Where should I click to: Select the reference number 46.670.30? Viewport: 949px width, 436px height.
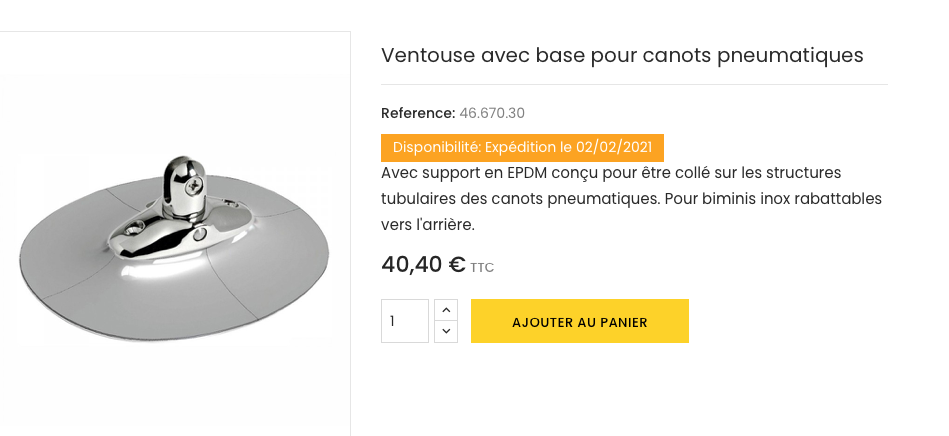point(492,113)
